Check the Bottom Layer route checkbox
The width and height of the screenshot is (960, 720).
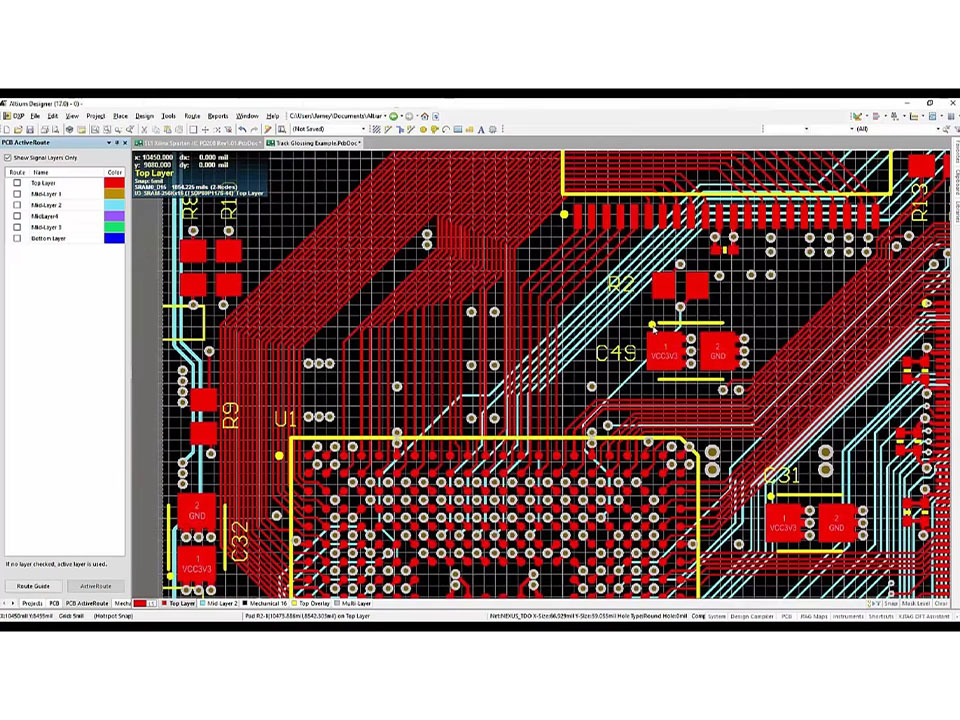point(17,238)
